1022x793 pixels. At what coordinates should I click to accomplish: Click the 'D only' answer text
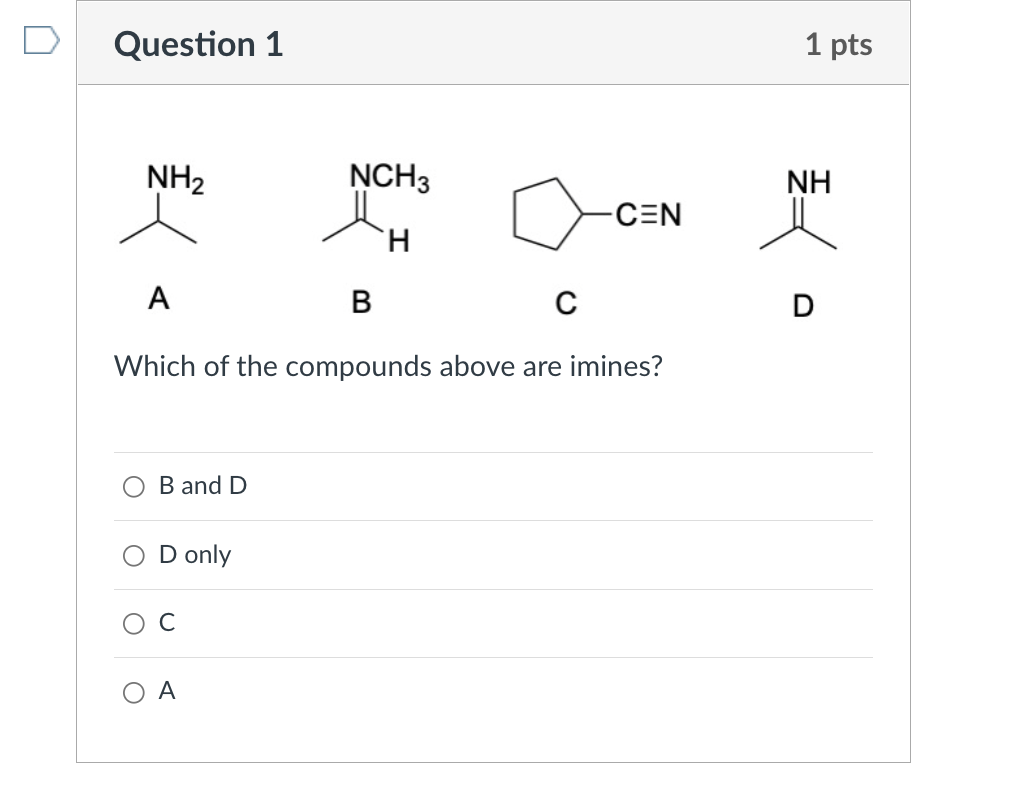pos(195,555)
